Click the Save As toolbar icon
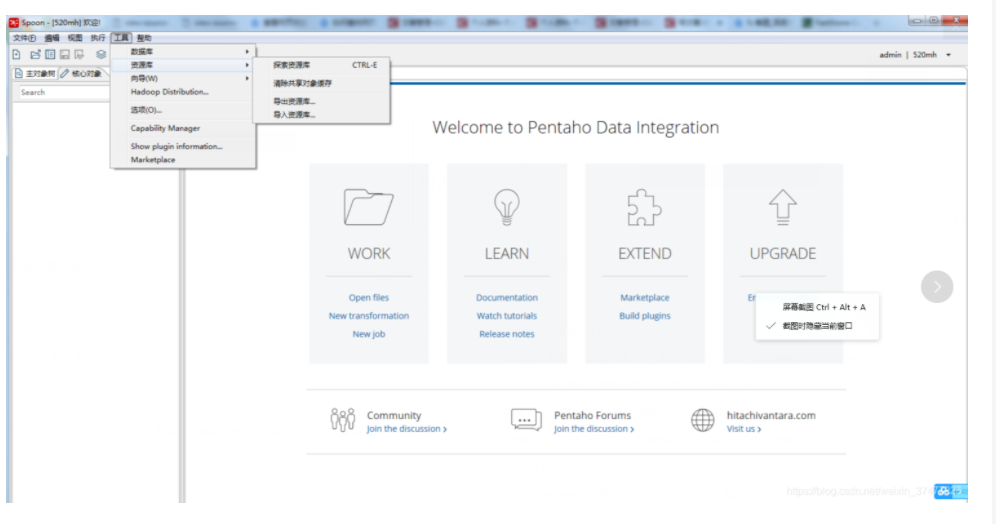 point(79,55)
